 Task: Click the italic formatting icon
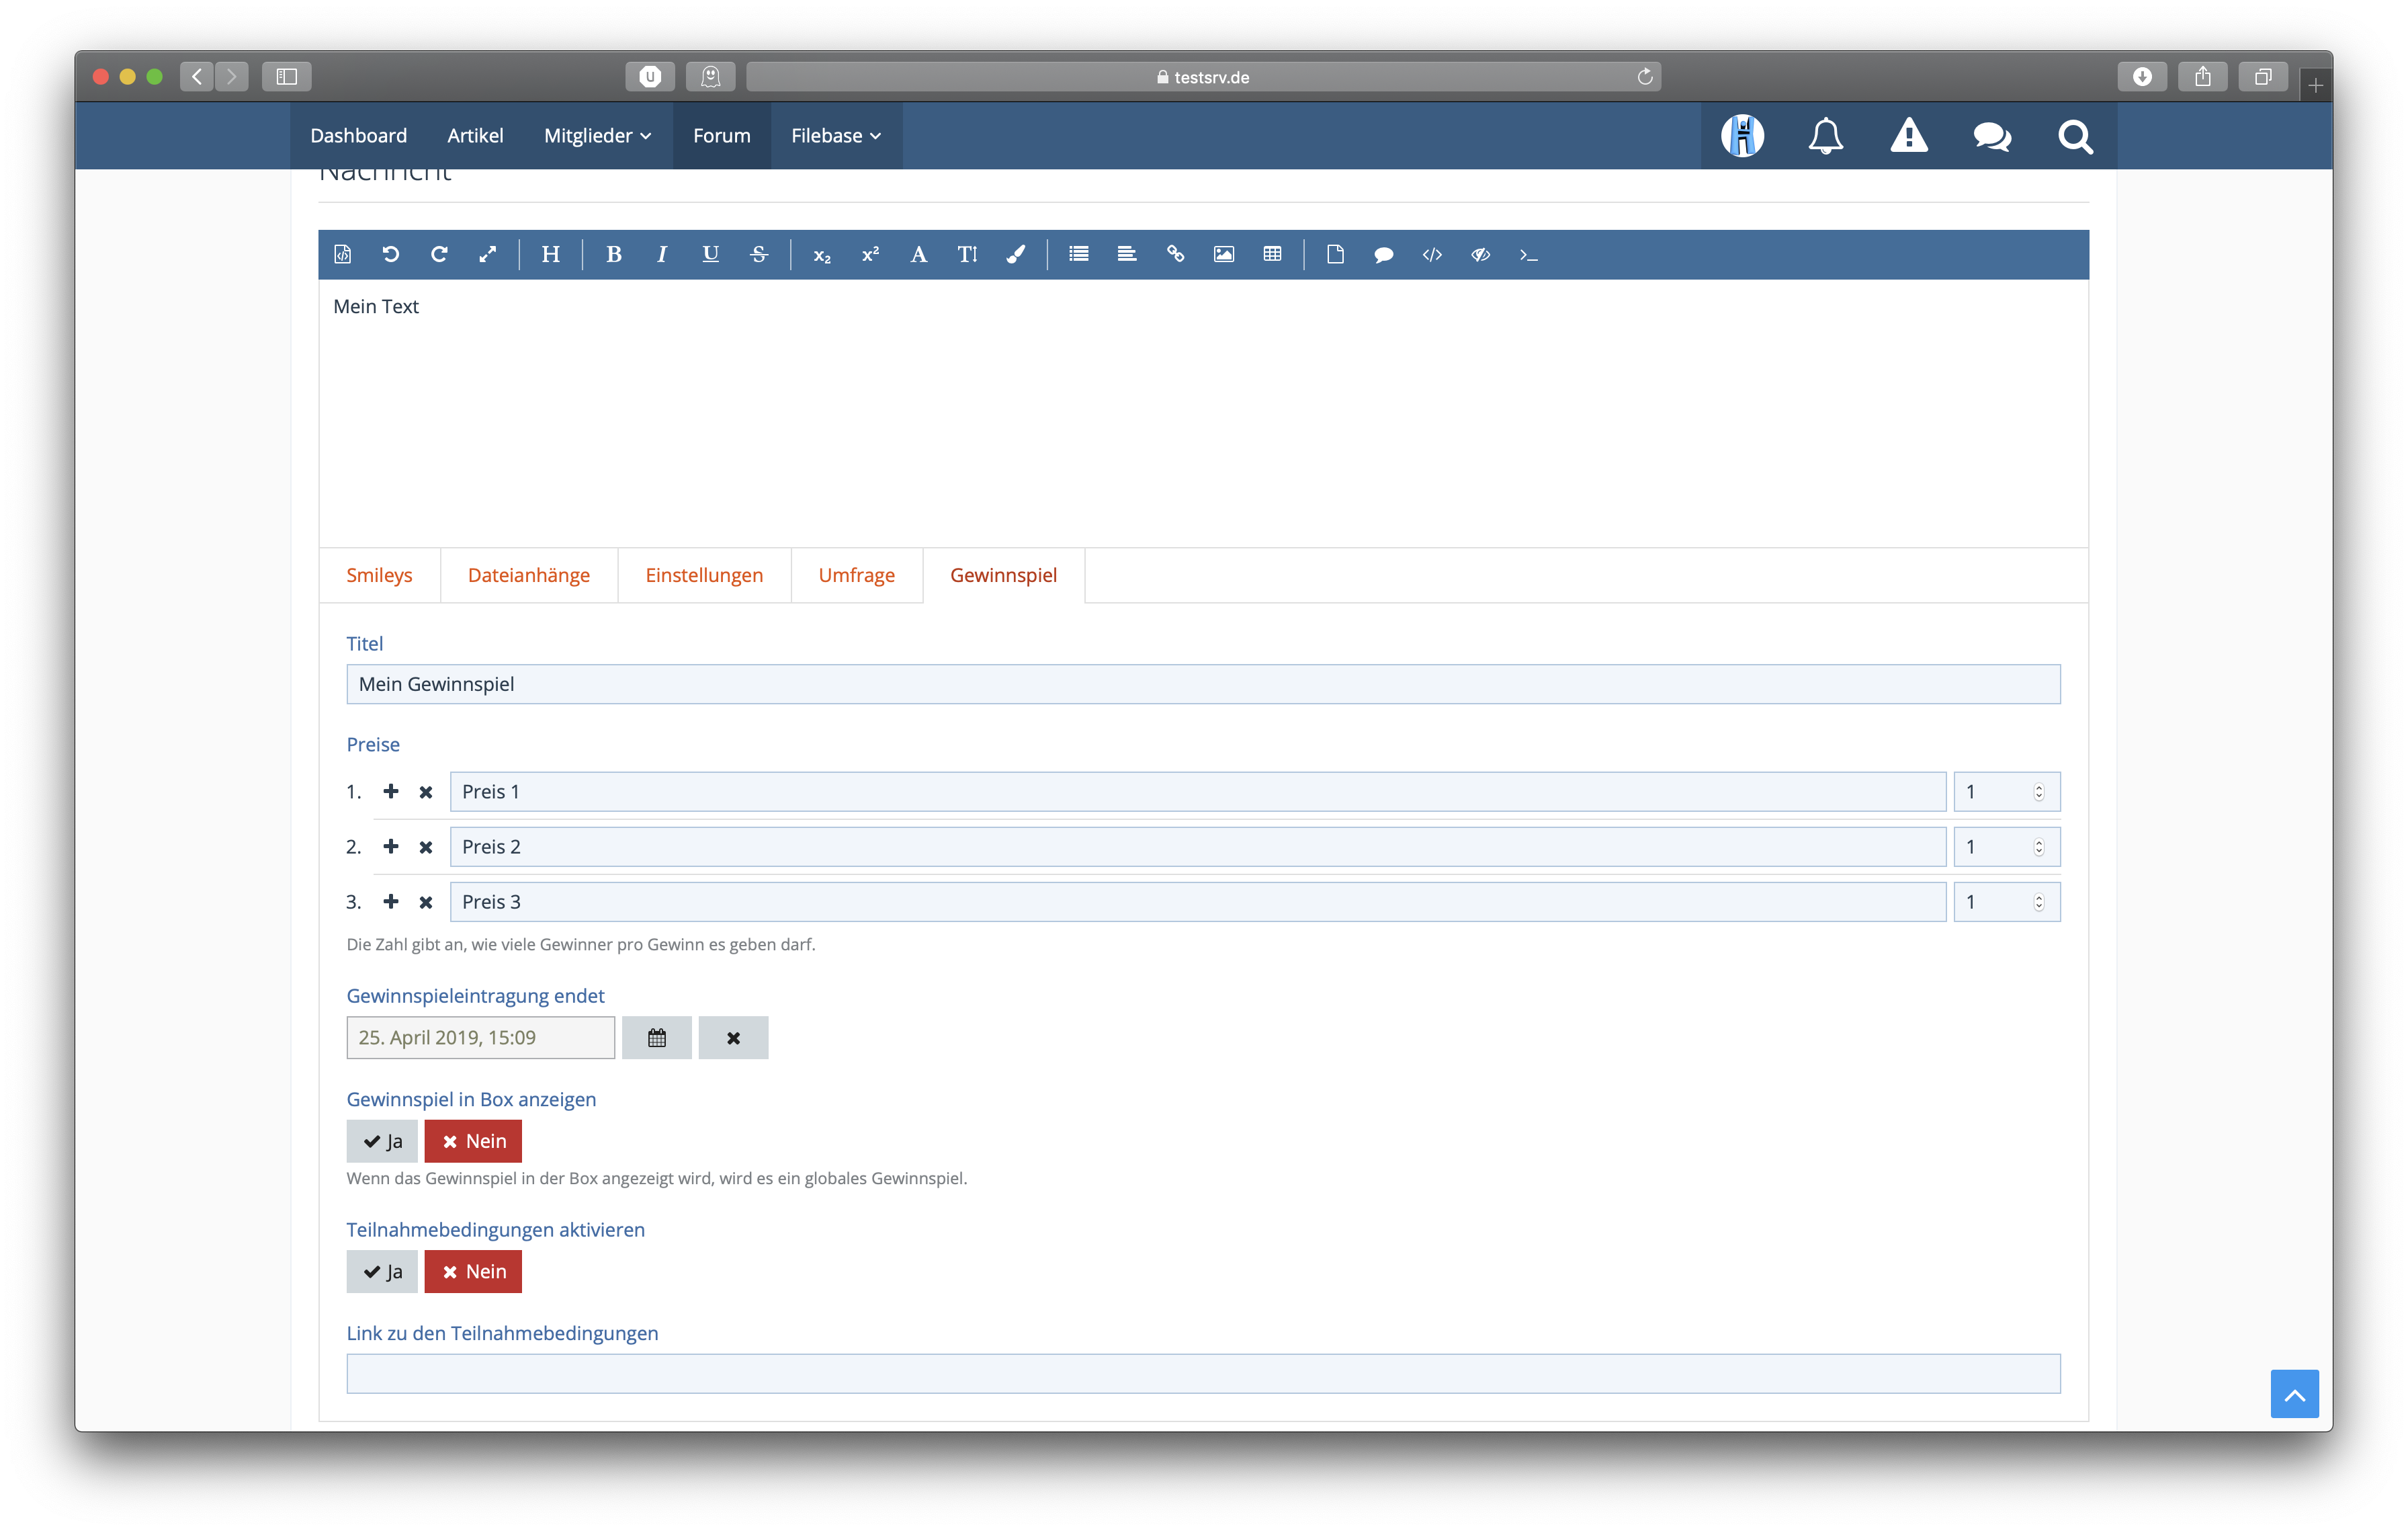coord(661,254)
